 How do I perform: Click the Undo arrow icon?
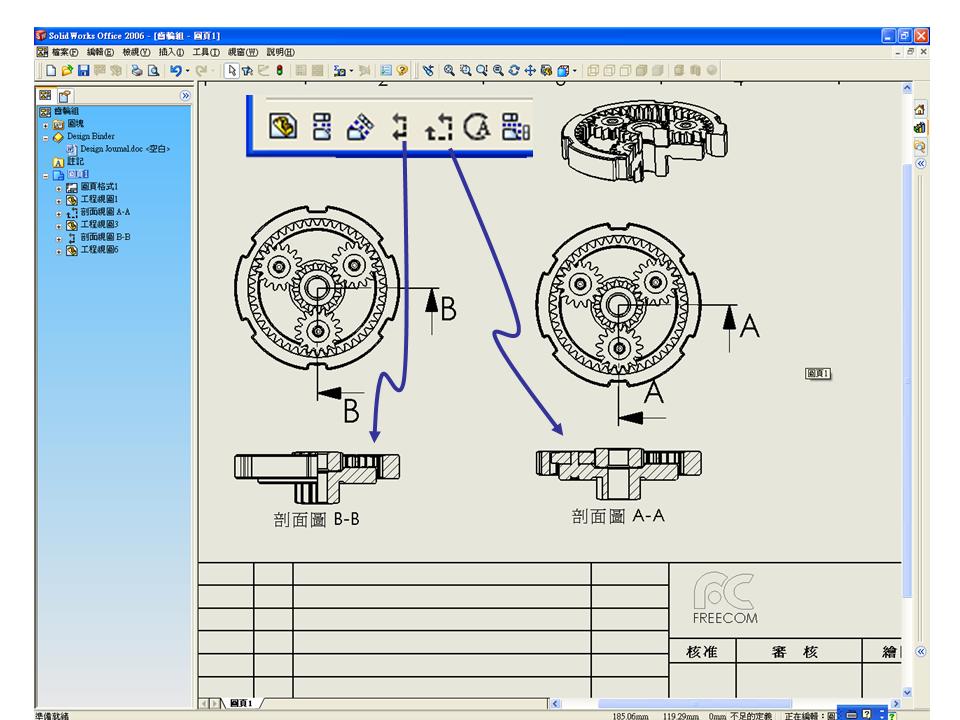pos(176,70)
